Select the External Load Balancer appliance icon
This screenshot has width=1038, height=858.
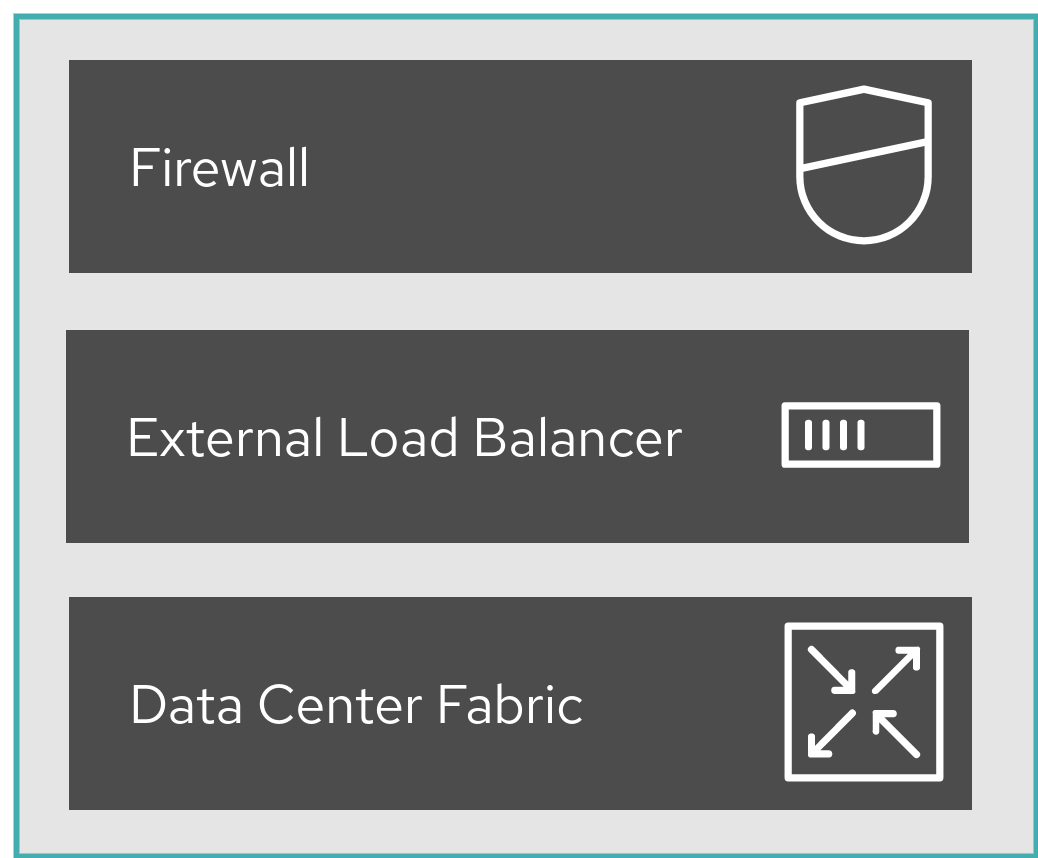click(x=861, y=435)
